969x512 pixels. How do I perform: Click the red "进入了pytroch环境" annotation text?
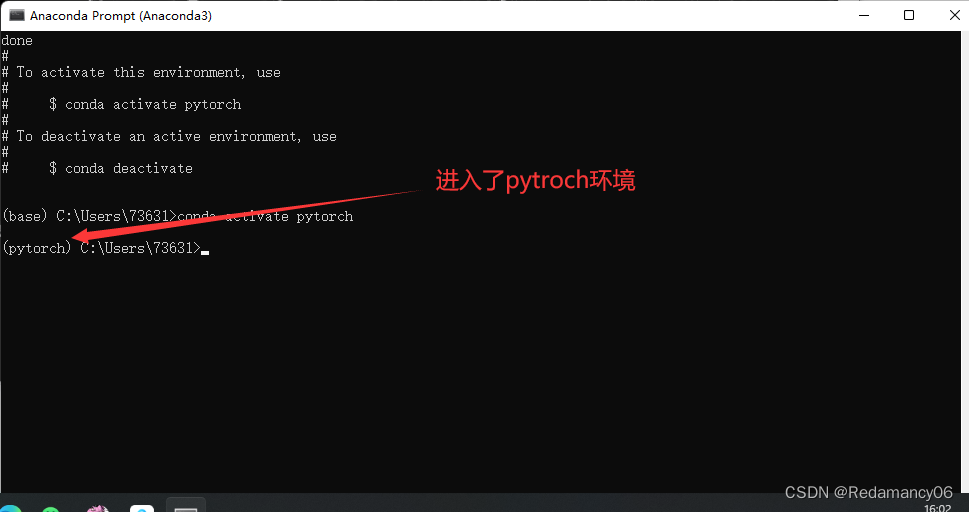pyautogui.click(x=535, y=180)
